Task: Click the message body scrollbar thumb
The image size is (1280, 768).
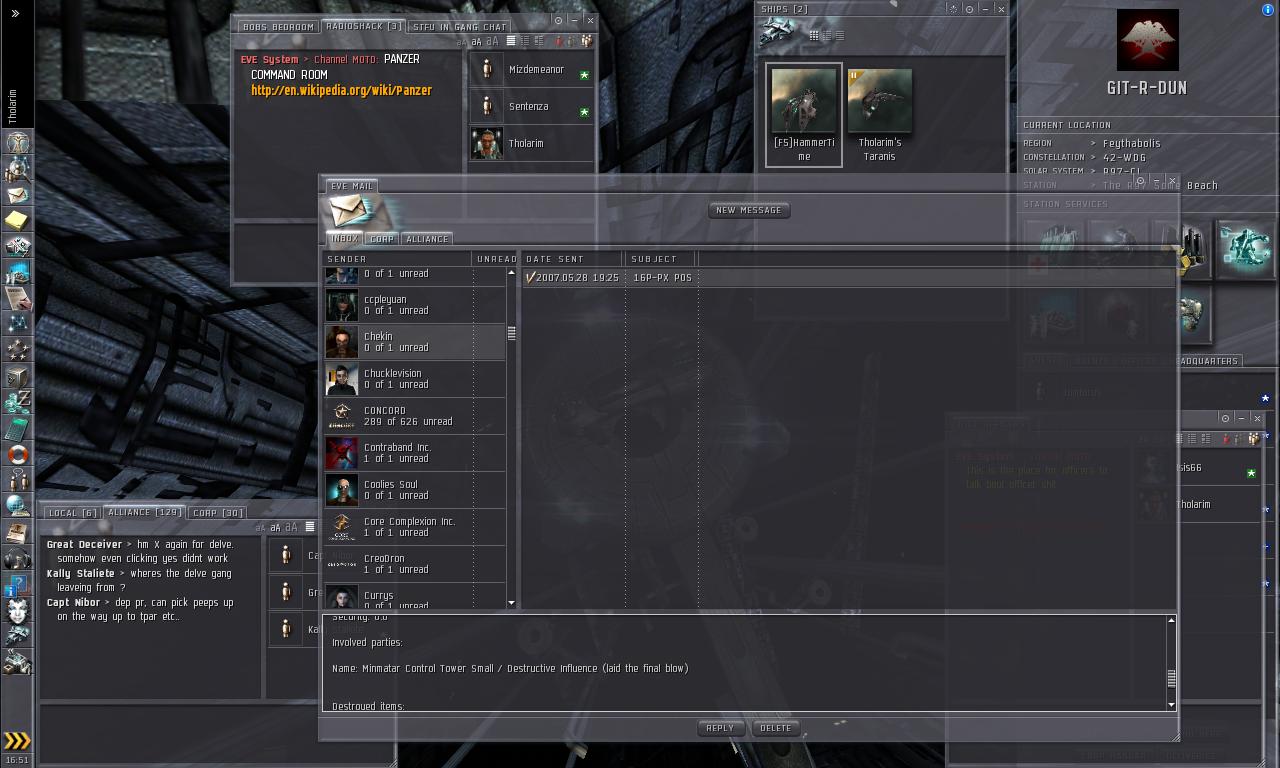Action: click(x=1171, y=677)
